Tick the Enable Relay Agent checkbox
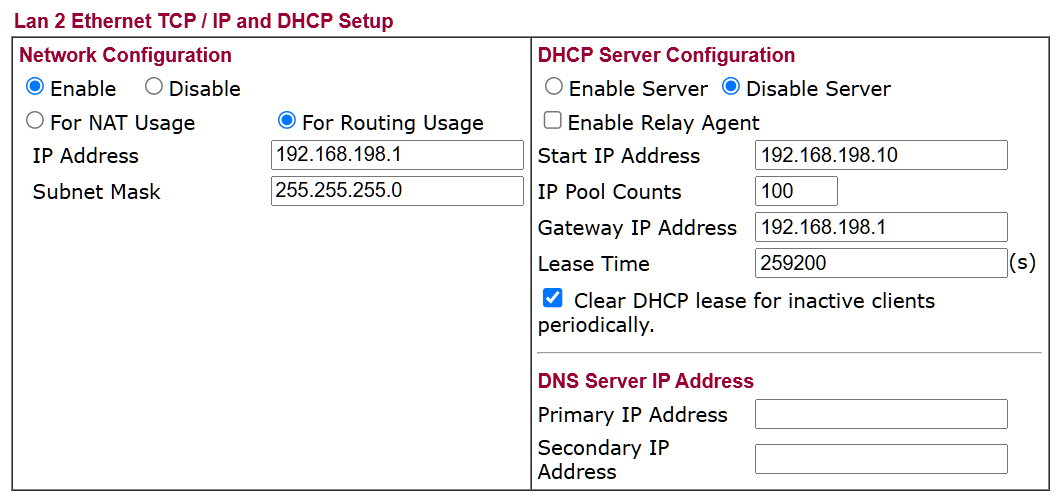 tap(552, 121)
